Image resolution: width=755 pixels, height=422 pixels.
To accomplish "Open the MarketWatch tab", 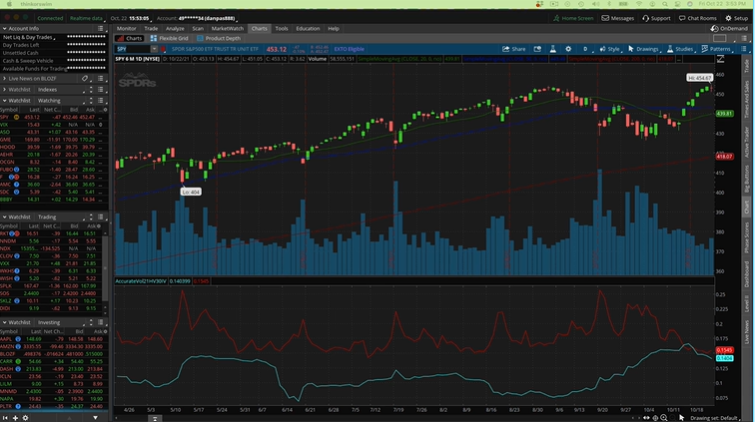I will pos(227,28).
